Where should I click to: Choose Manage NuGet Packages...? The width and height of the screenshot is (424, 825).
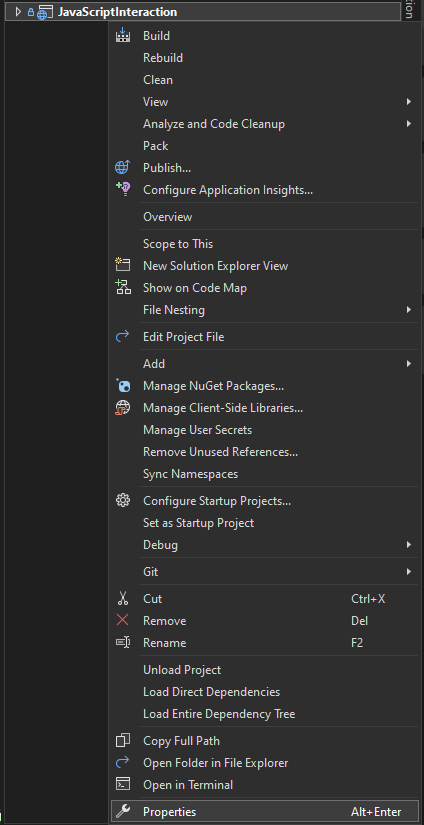(x=265, y=386)
